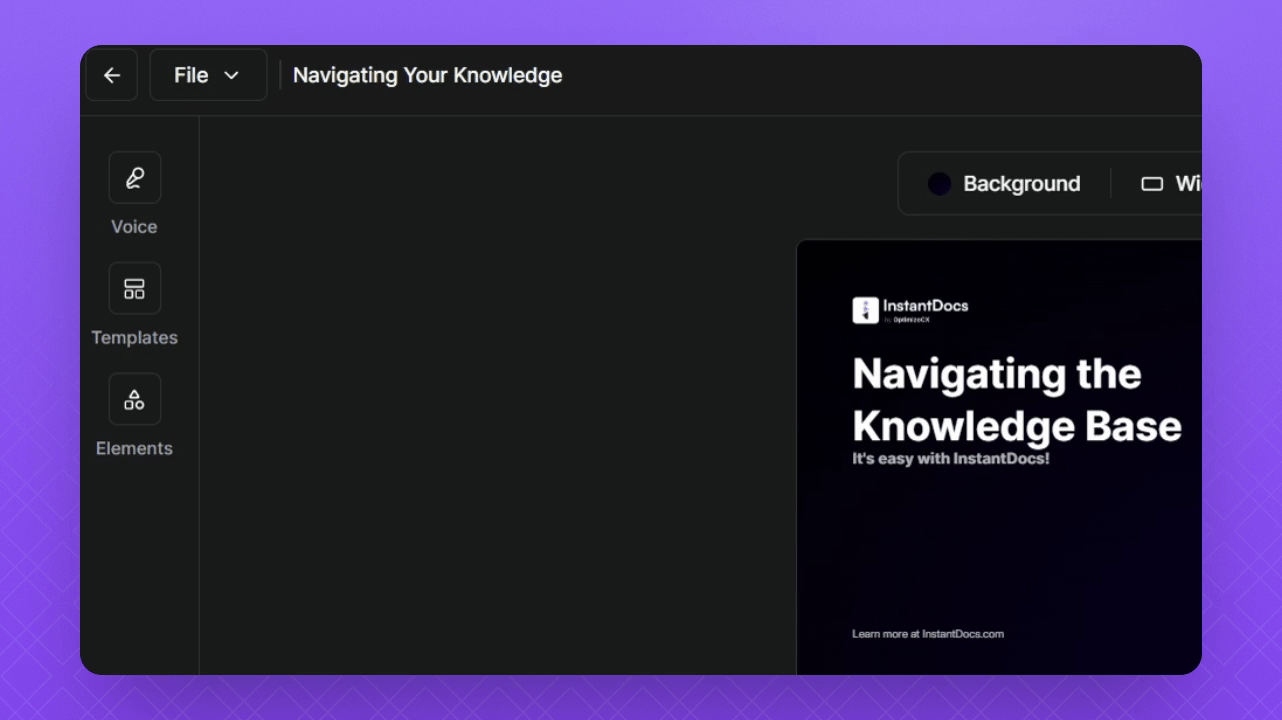This screenshot has width=1282, height=720.
Task: Select the partially visible Wi option label
Action: (1187, 184)
